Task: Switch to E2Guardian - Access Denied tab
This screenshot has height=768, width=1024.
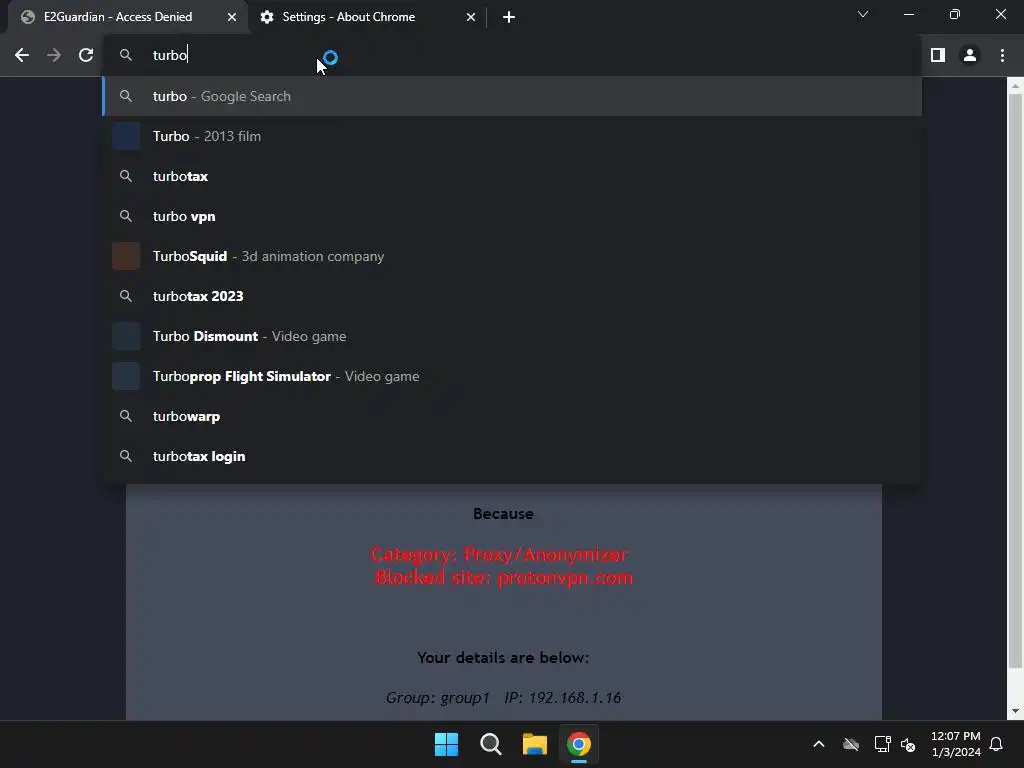Action: point(128,17)
